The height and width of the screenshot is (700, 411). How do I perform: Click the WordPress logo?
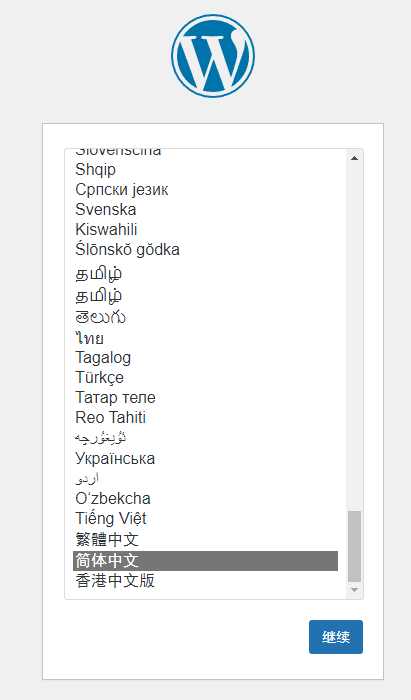[213, 56]
